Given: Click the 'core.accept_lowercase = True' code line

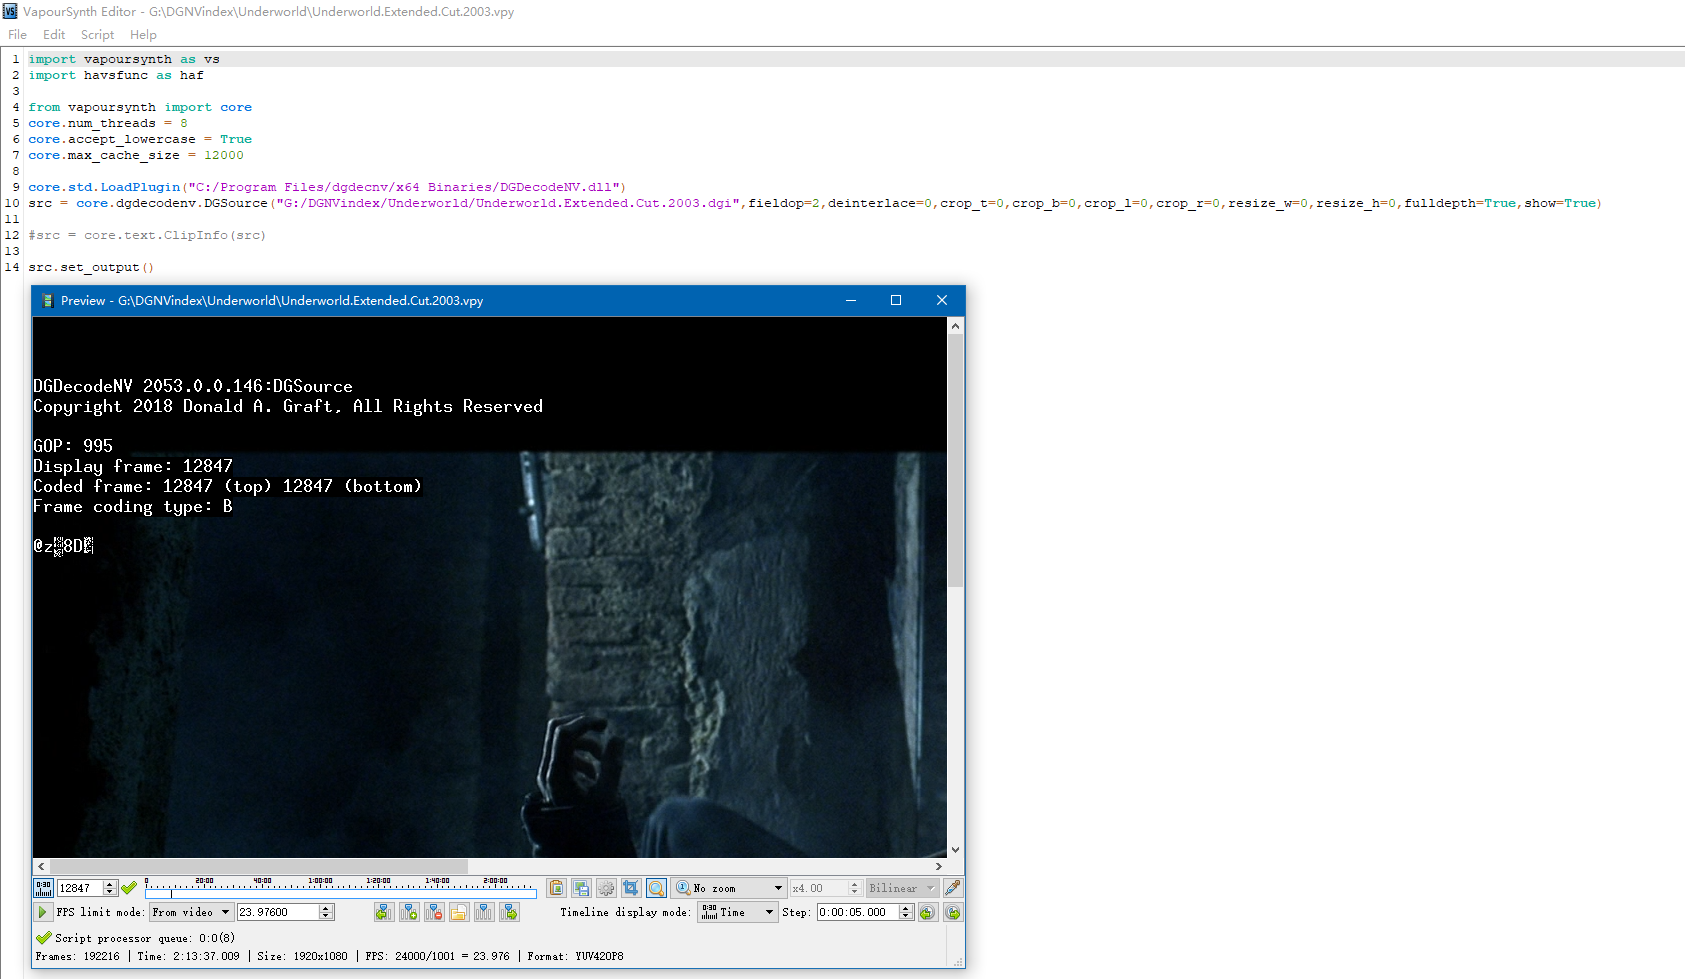Looking at the screenshot, I should pyautogui.click(x=140, y=139).
